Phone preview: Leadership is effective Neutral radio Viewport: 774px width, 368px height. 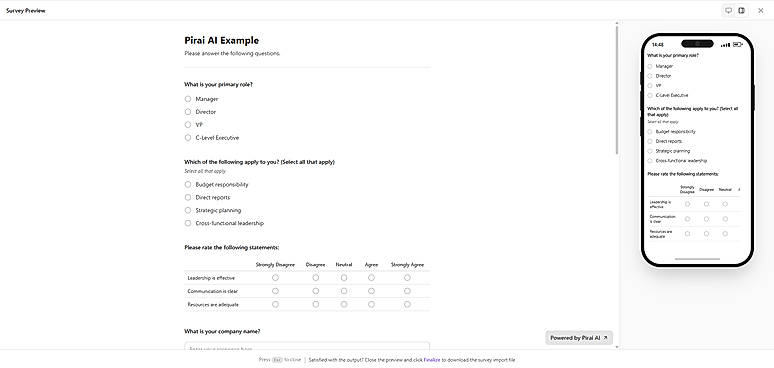click(x=725, y=204)
